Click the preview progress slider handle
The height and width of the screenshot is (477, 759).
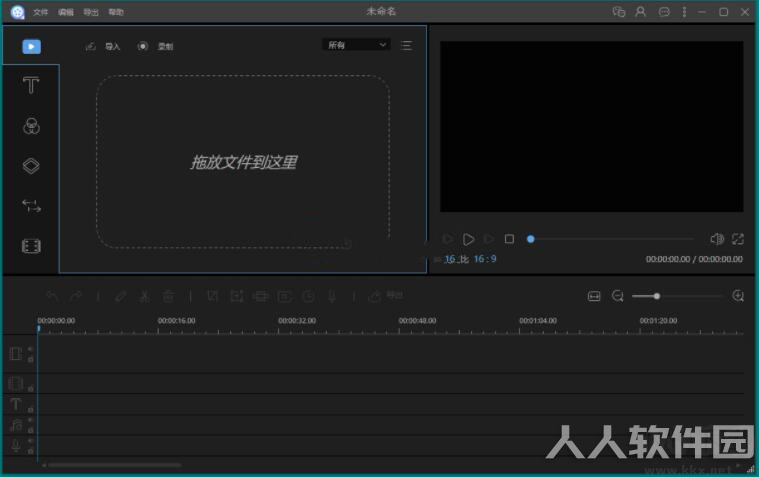pos(531,239)
